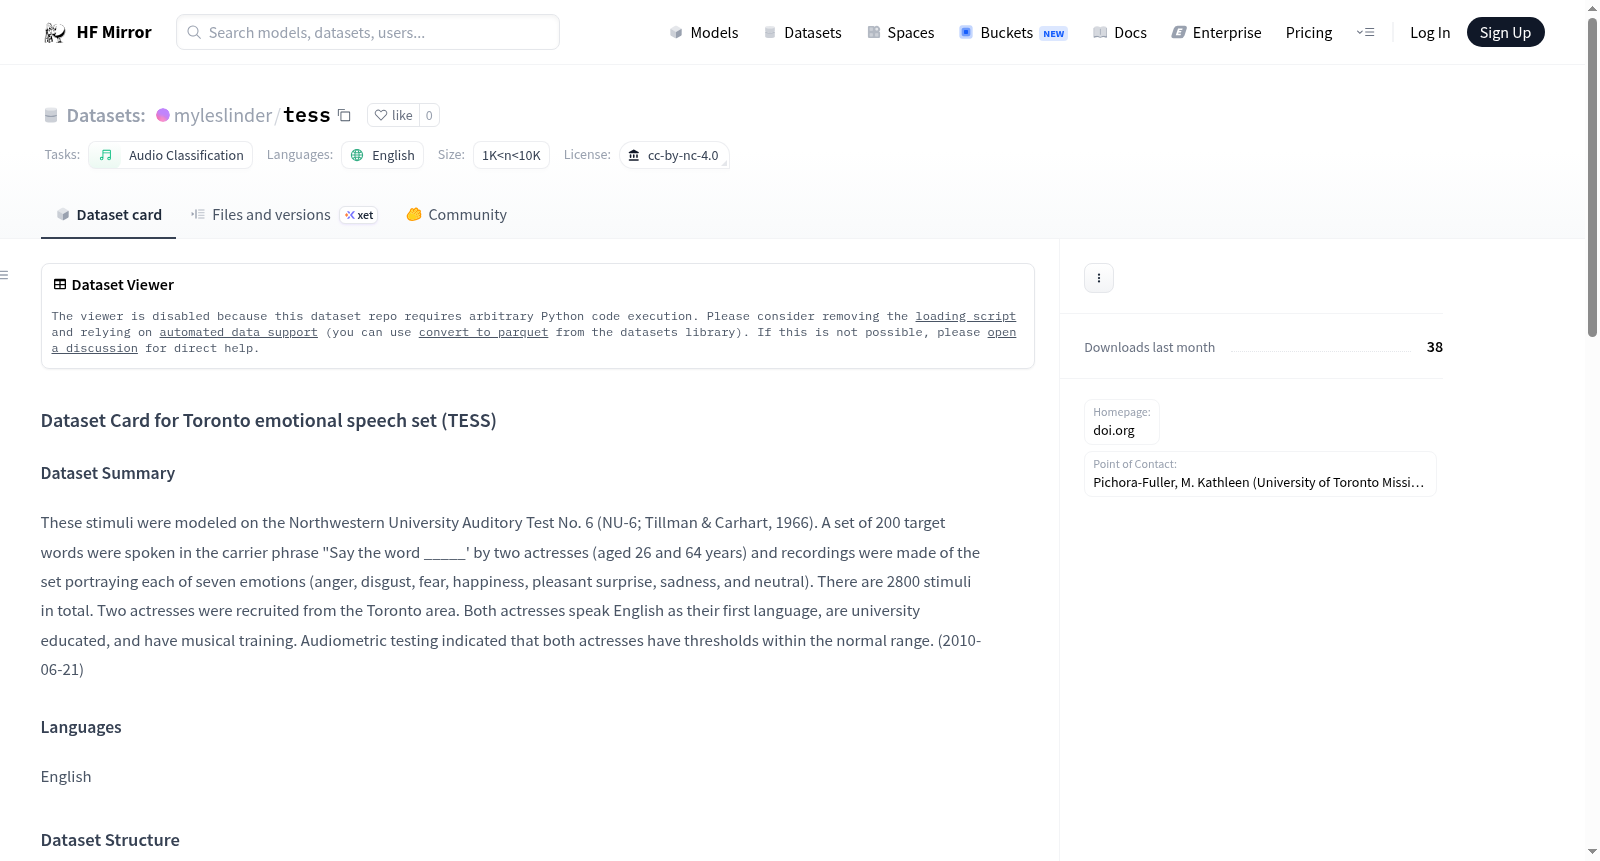Click the Datasets breadcrumb stack icon
1600x861 pixels.
51,115
